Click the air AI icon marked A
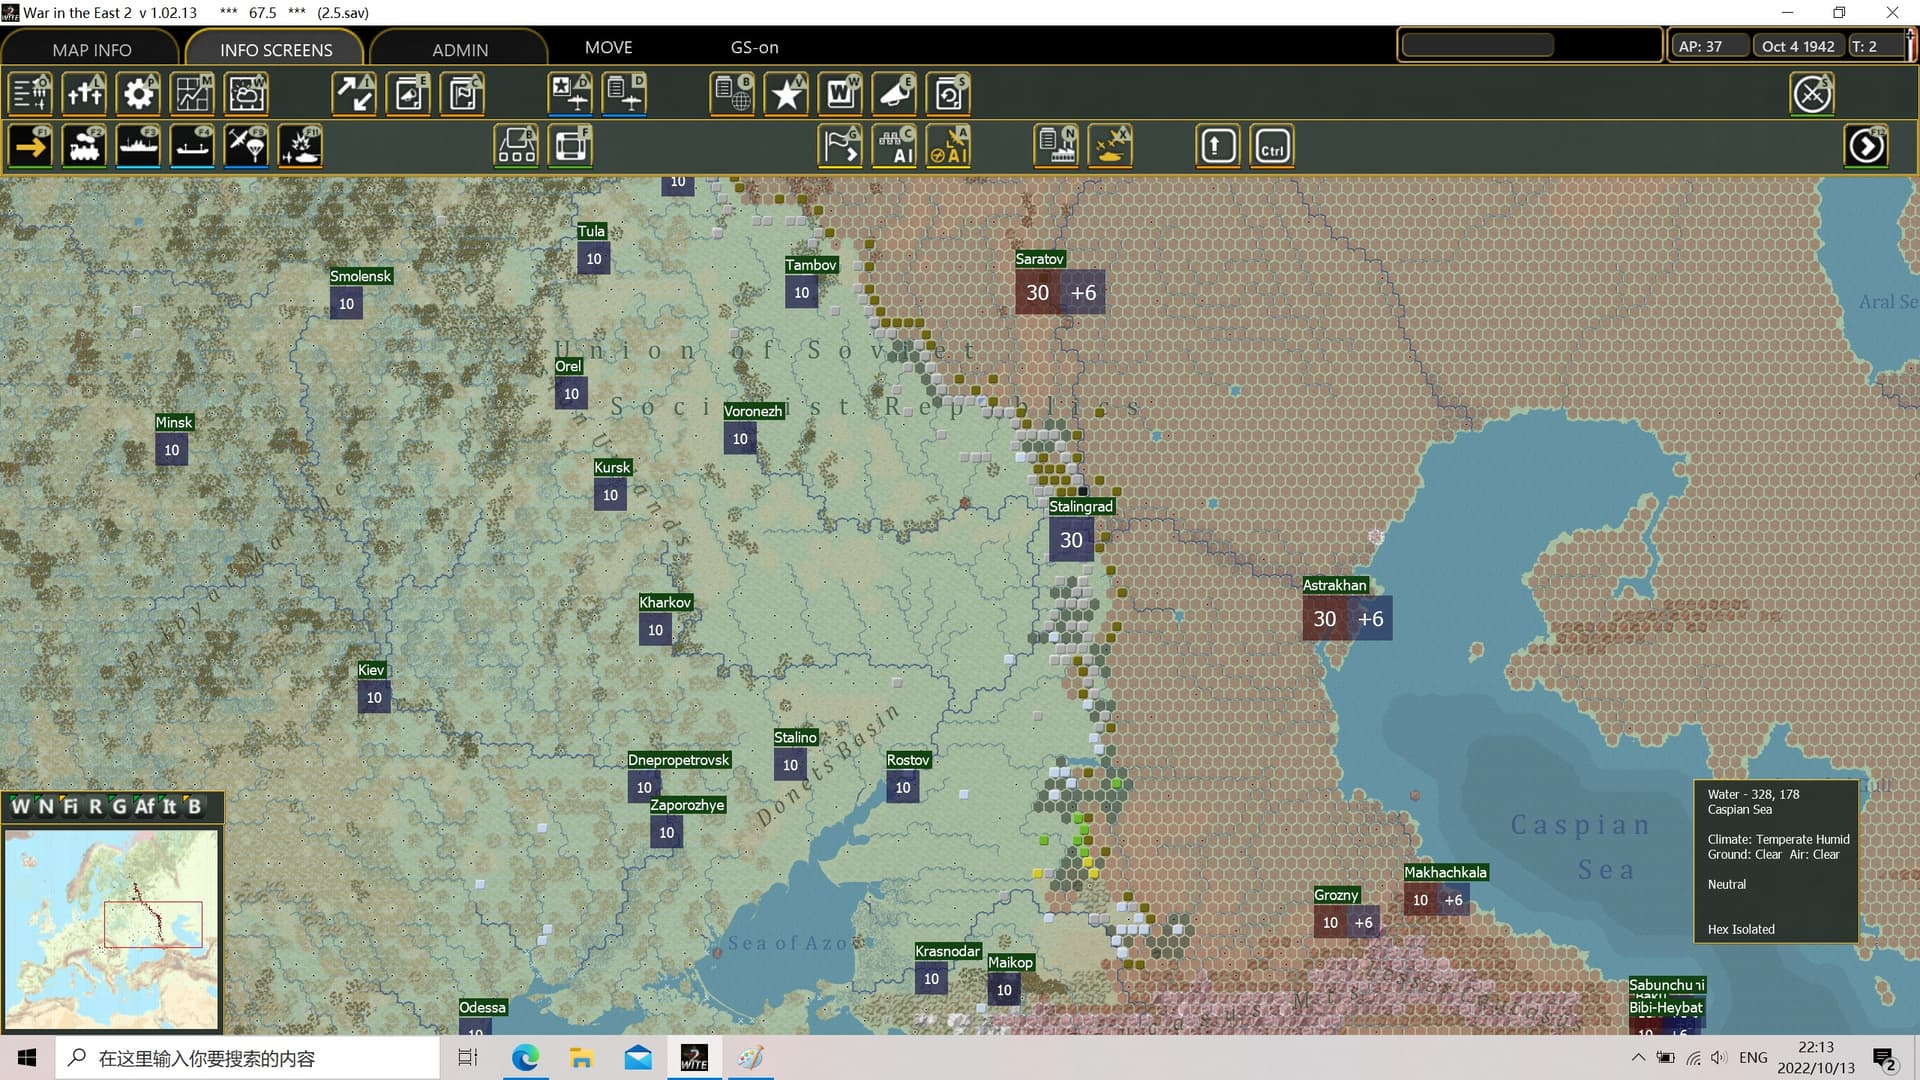1920x1080 pixels. click(949, 147)
